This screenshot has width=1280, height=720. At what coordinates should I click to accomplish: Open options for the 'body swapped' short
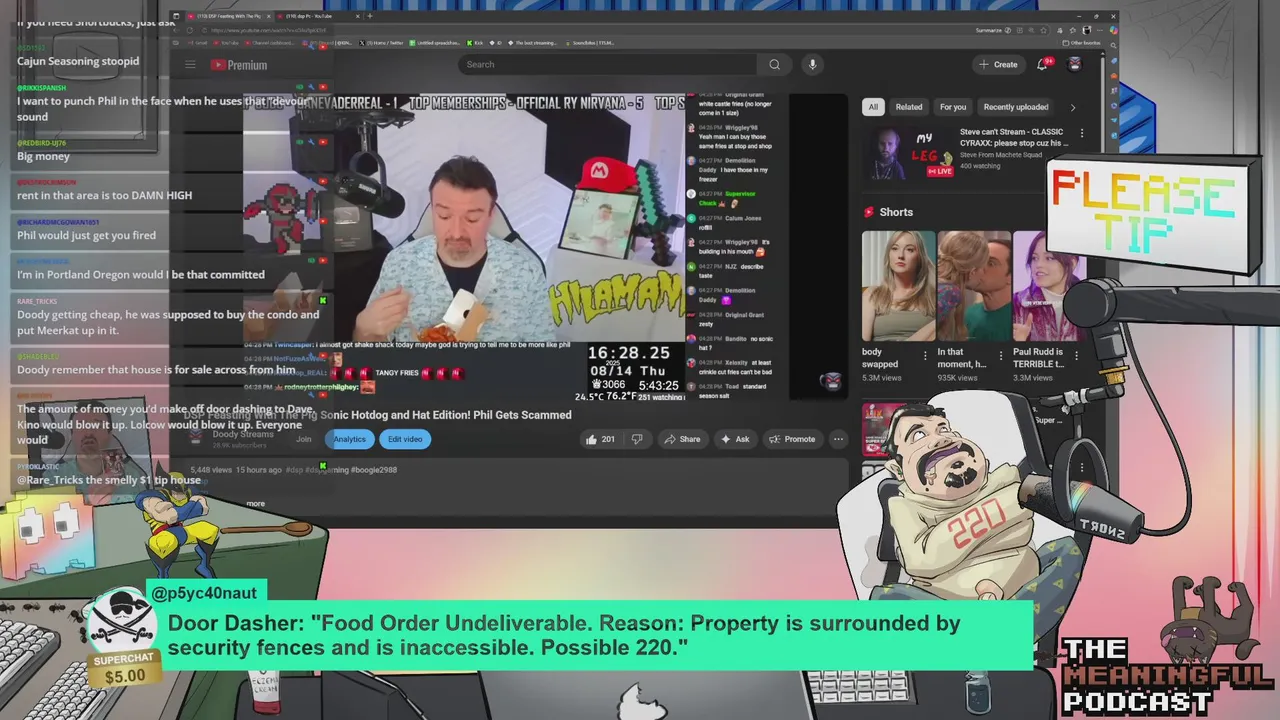pyautogui.click(x=925, y=355)
